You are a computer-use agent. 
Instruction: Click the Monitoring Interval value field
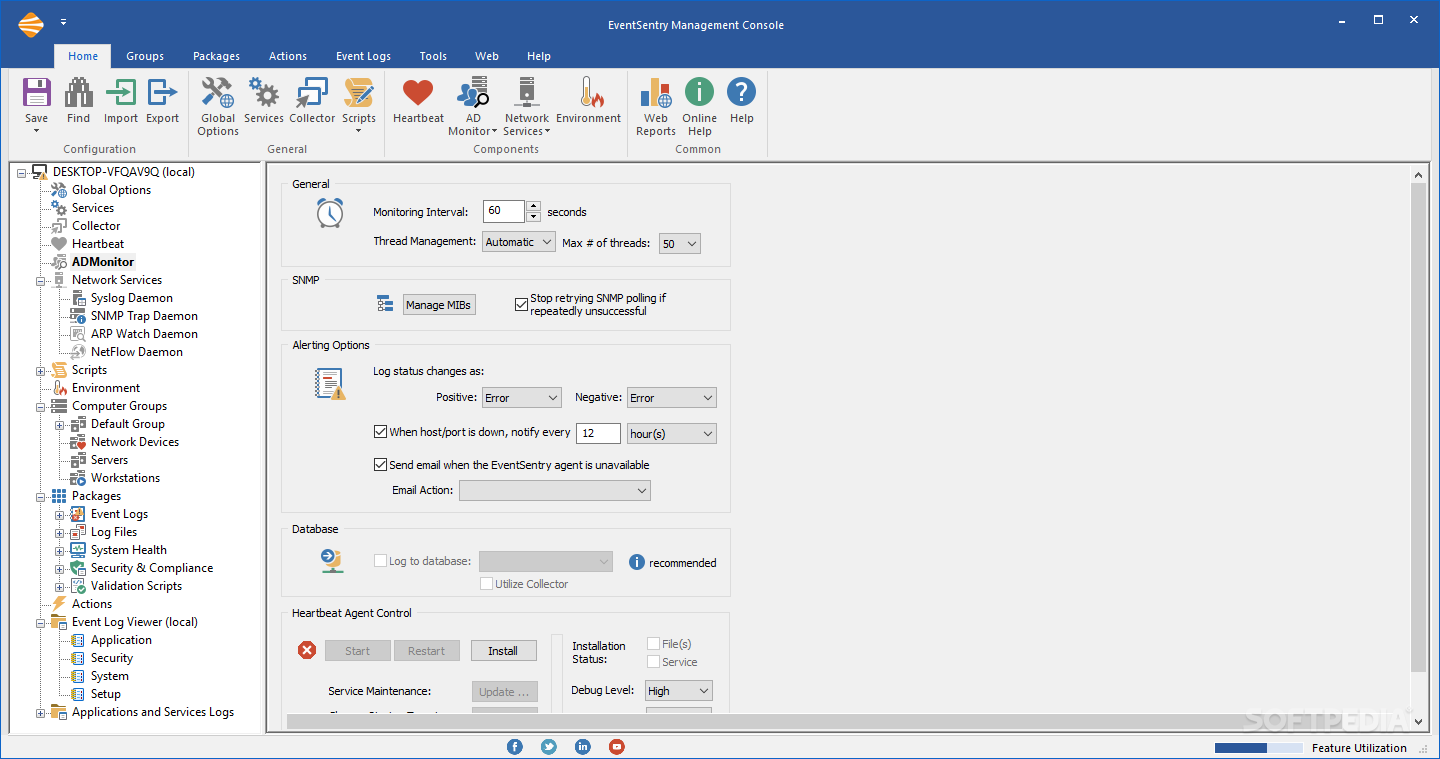tap(504, 211)
